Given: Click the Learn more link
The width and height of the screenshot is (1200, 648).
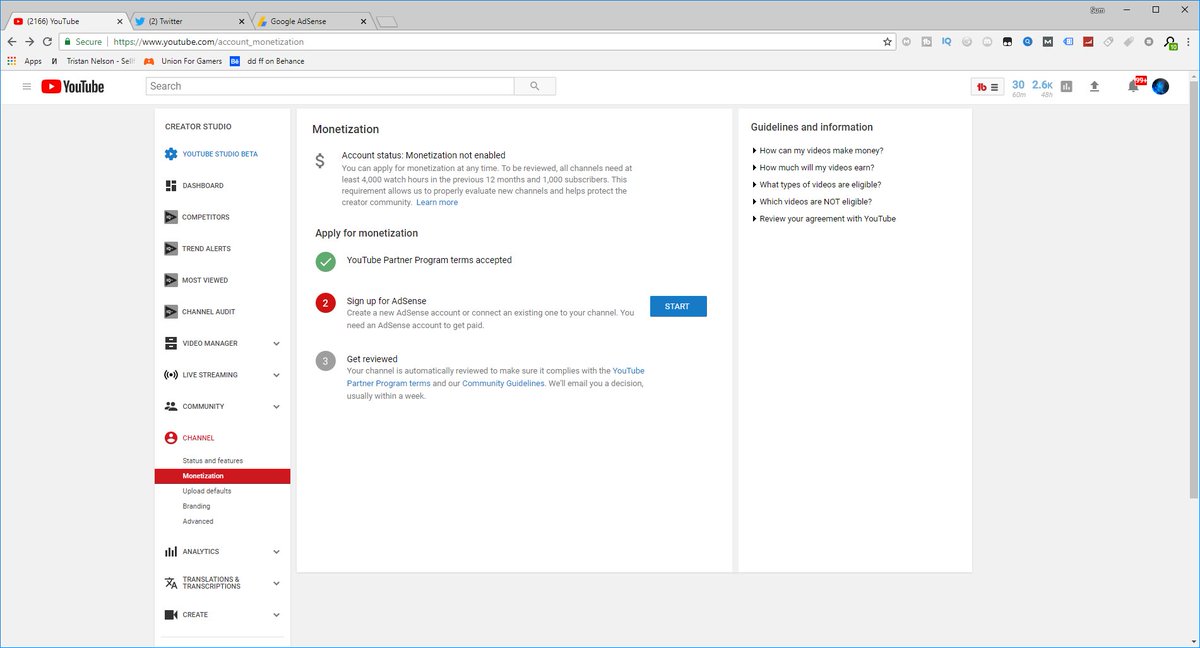Looking at the screenshot, I should 437,203.
